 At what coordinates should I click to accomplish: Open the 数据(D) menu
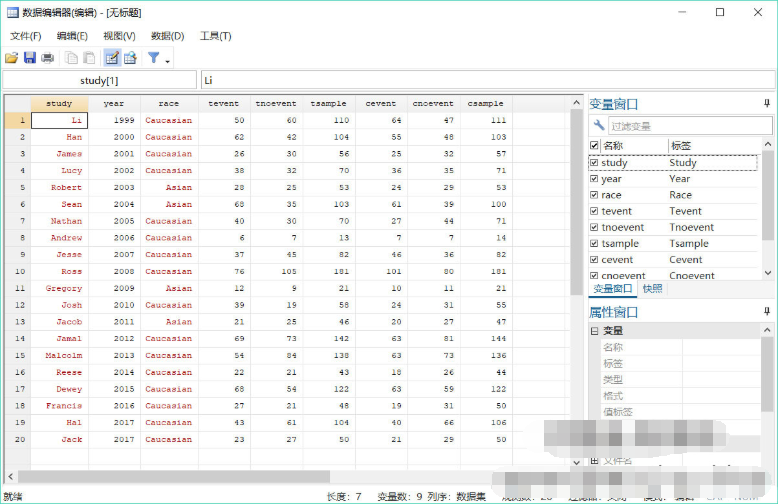point(167,36)
